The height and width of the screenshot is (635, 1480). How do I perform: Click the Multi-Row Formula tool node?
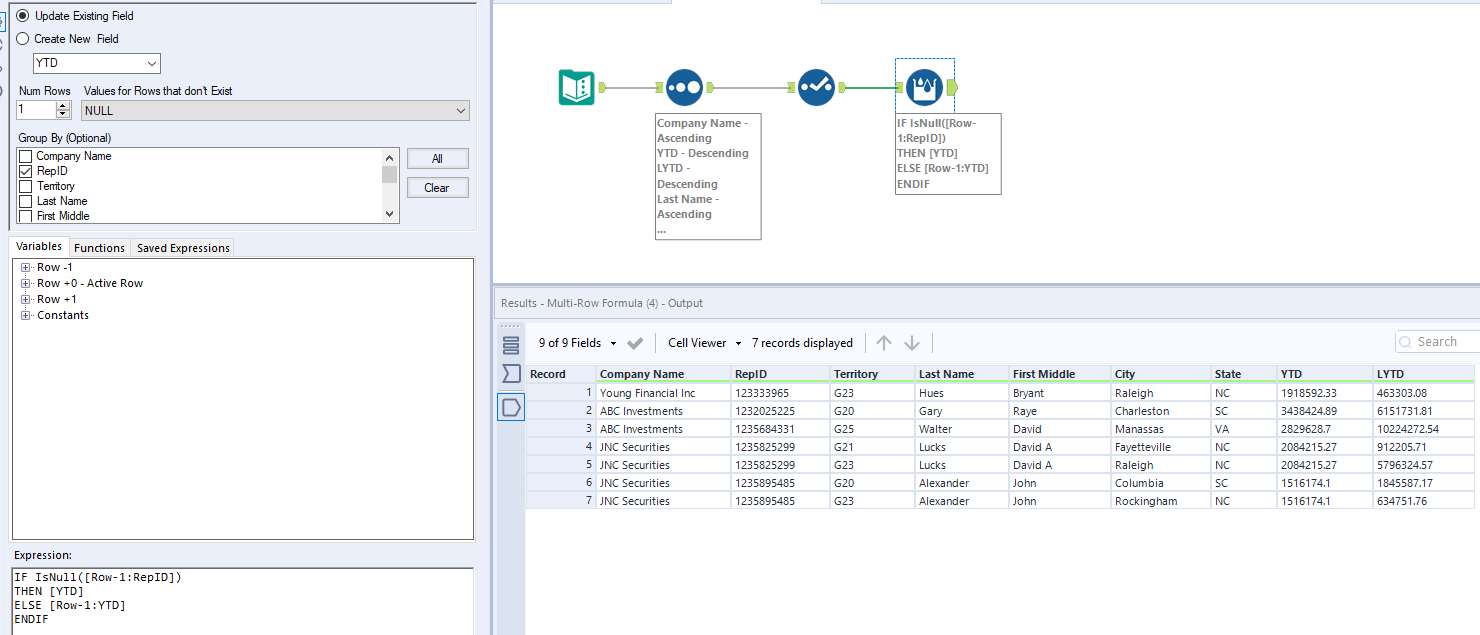(x=925, y=88)
